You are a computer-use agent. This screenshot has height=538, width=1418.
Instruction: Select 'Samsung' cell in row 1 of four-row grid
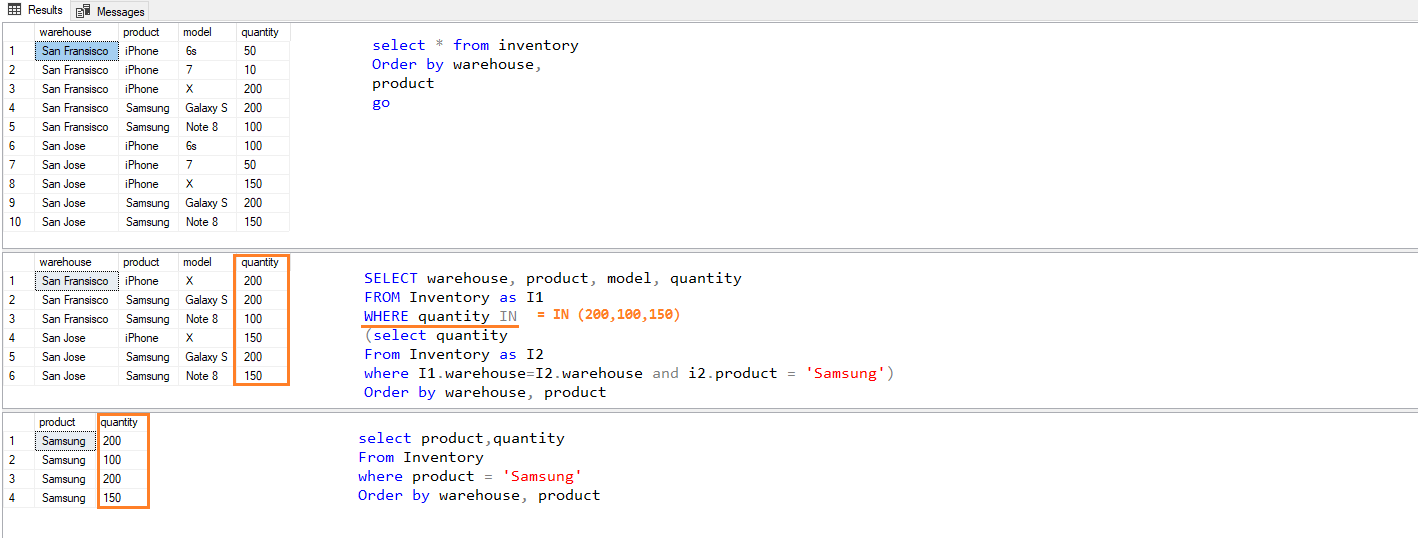point(66,441)
